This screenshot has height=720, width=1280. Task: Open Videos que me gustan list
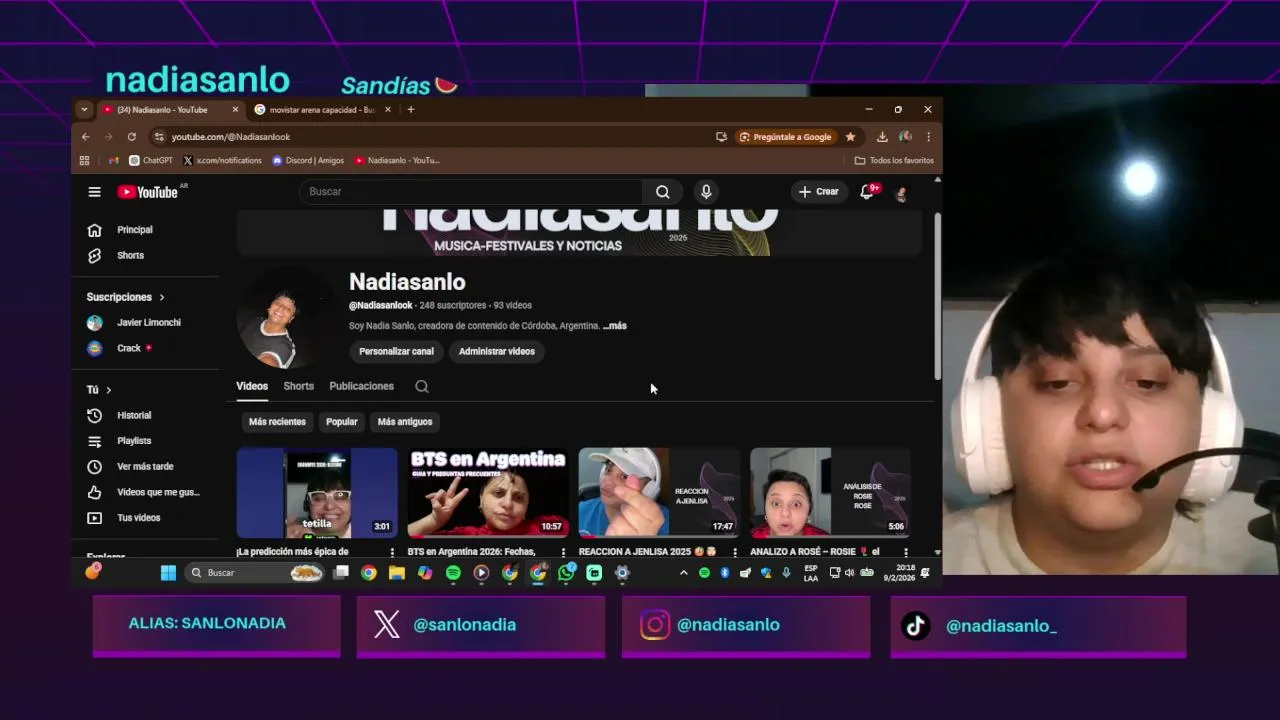146,492
